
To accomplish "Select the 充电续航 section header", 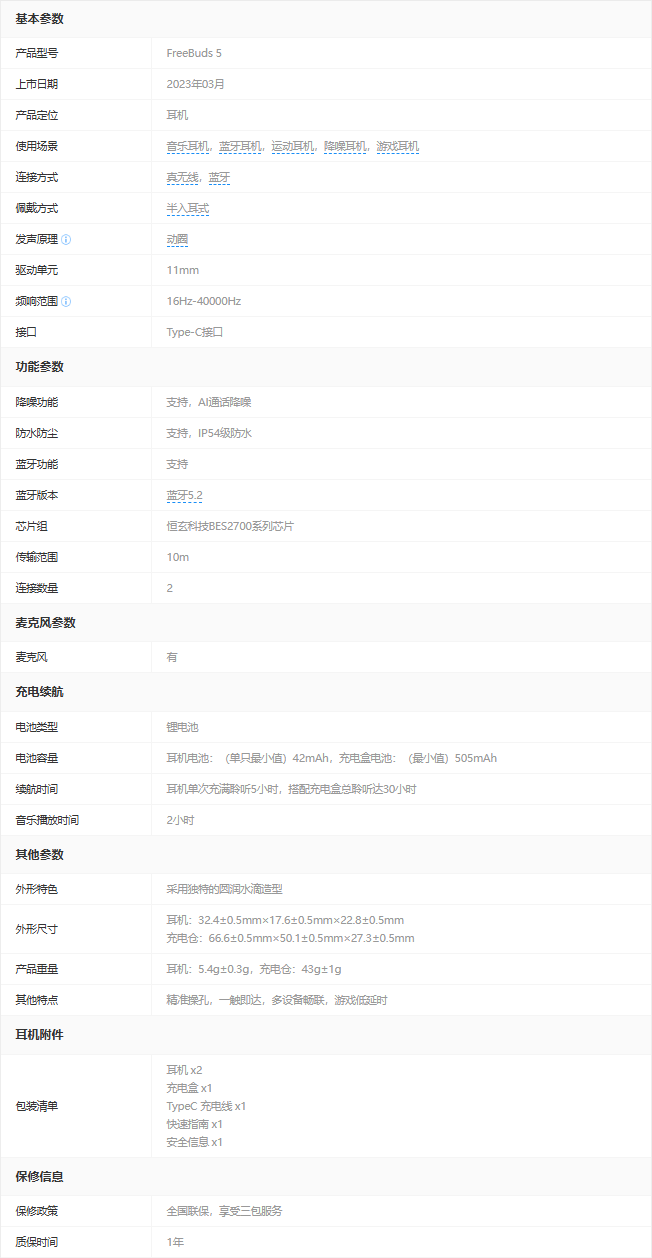I will (39, 692).
